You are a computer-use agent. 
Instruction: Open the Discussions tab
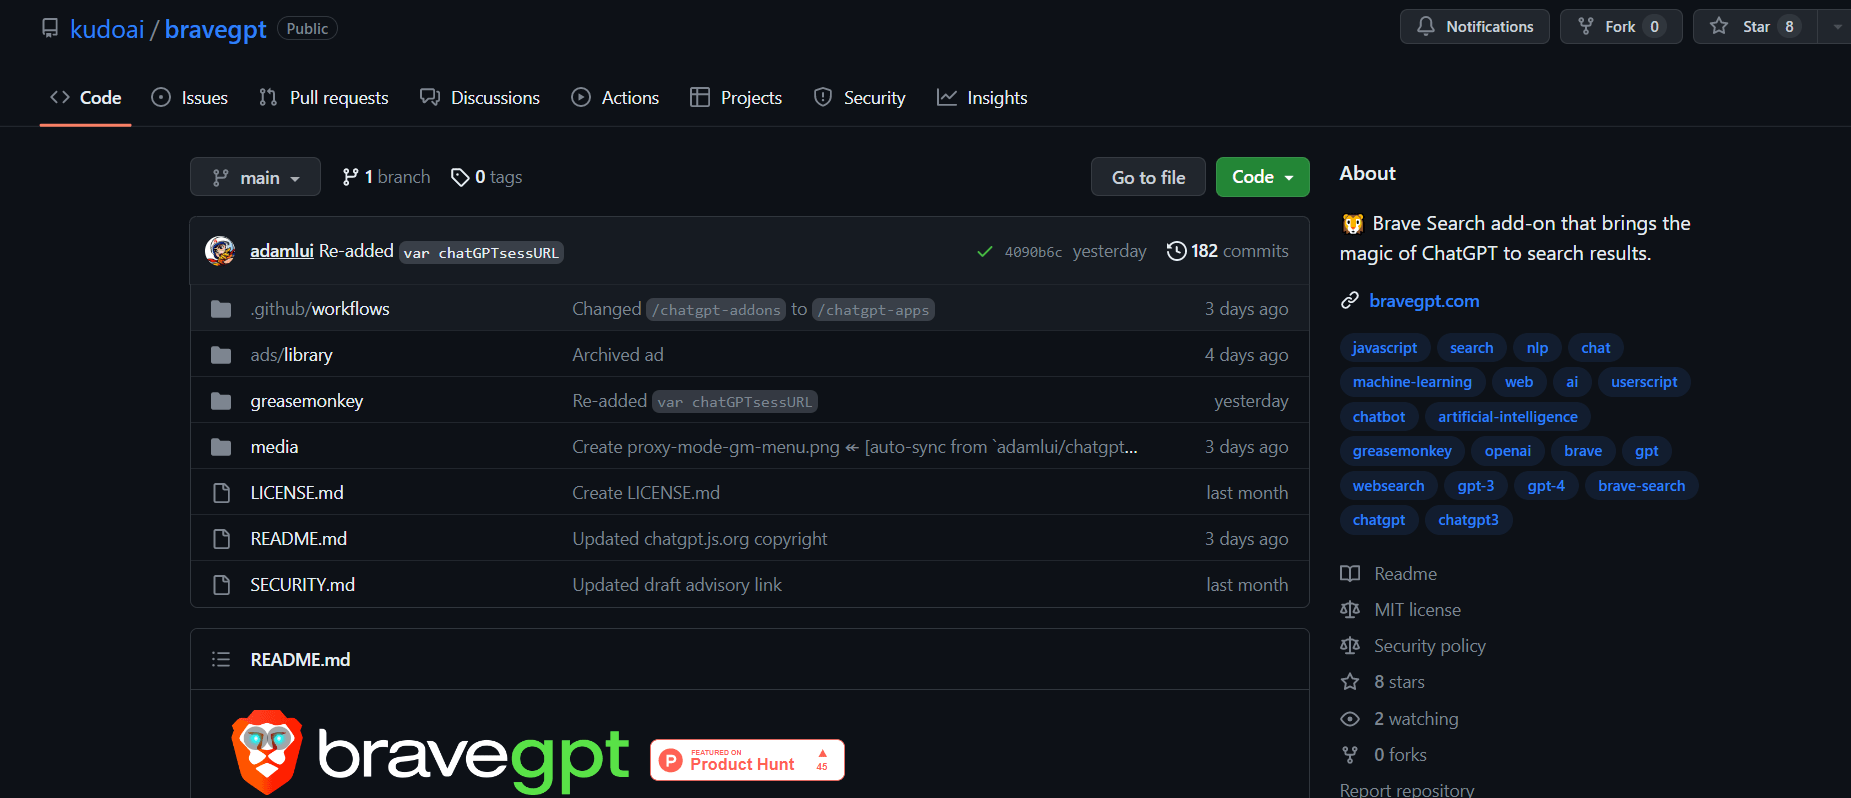[x=480, y=98]
